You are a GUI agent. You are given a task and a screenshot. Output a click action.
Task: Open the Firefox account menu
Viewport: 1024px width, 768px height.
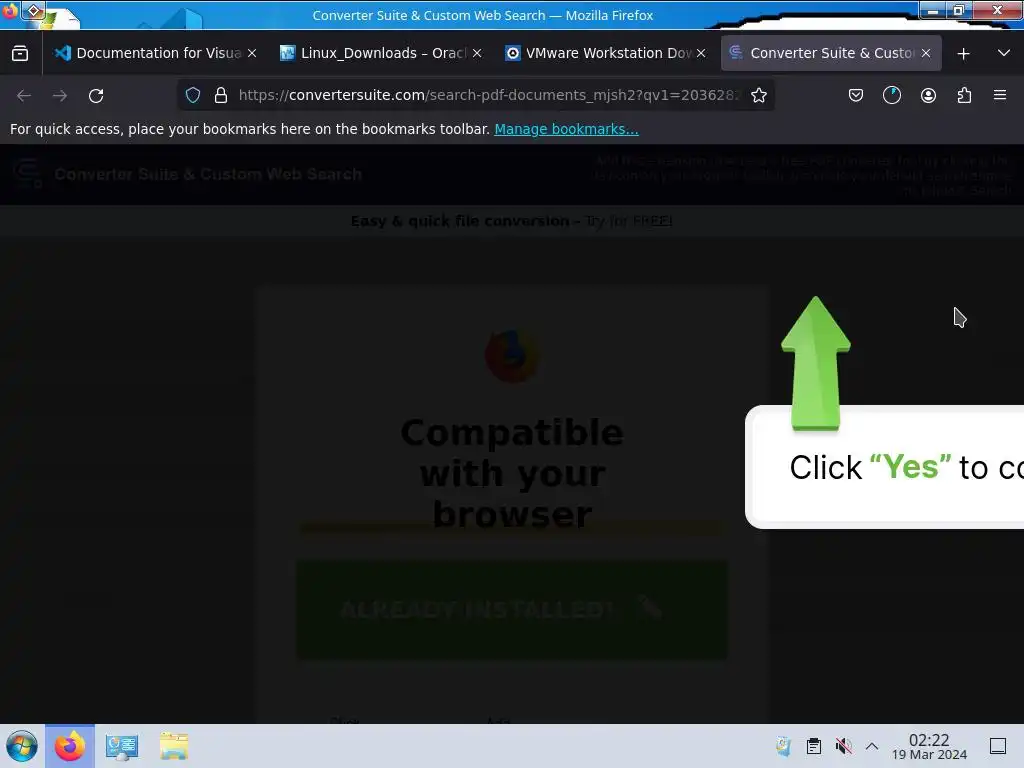(928, 95)
